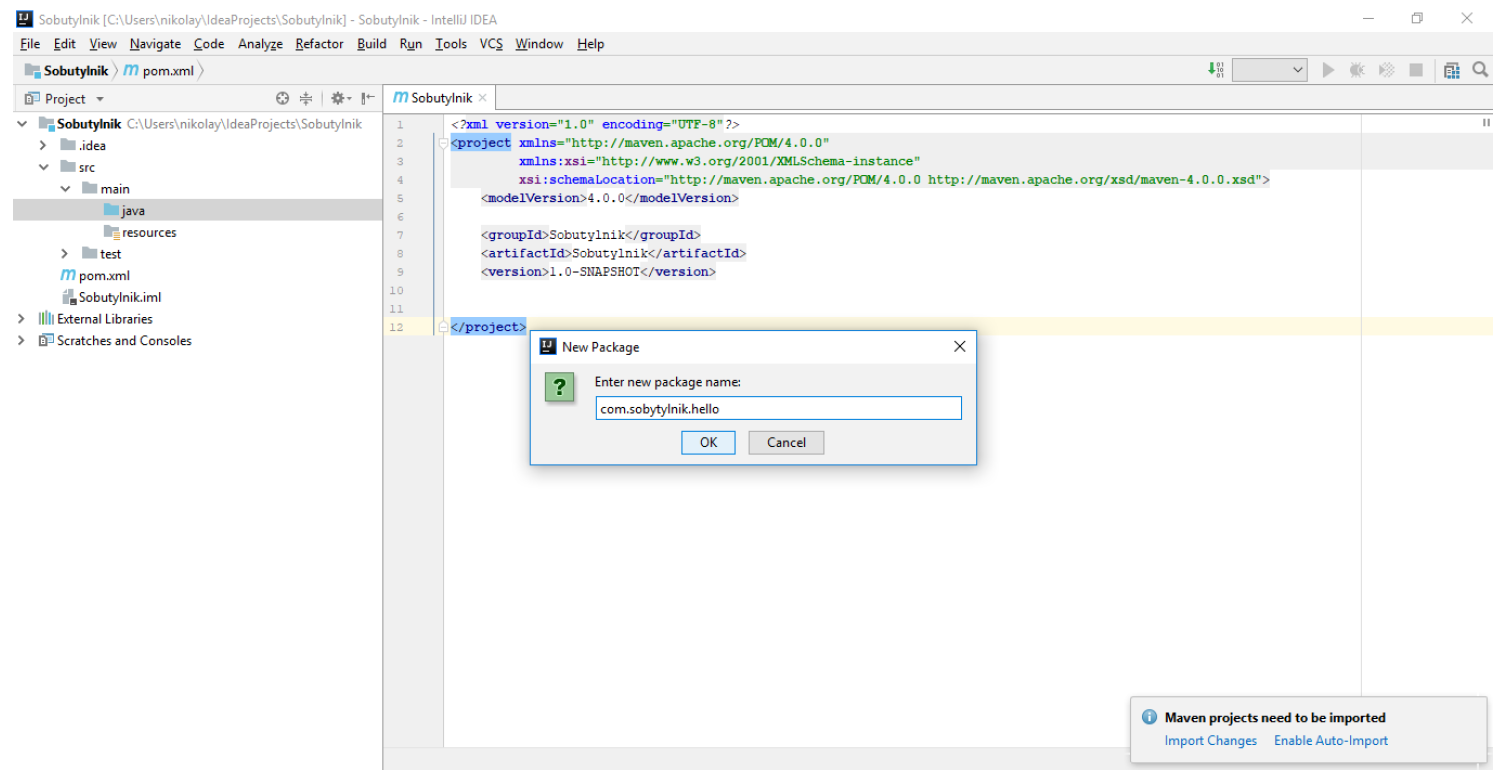Click the info icon in Maven notification

[x=1150, y=717]
